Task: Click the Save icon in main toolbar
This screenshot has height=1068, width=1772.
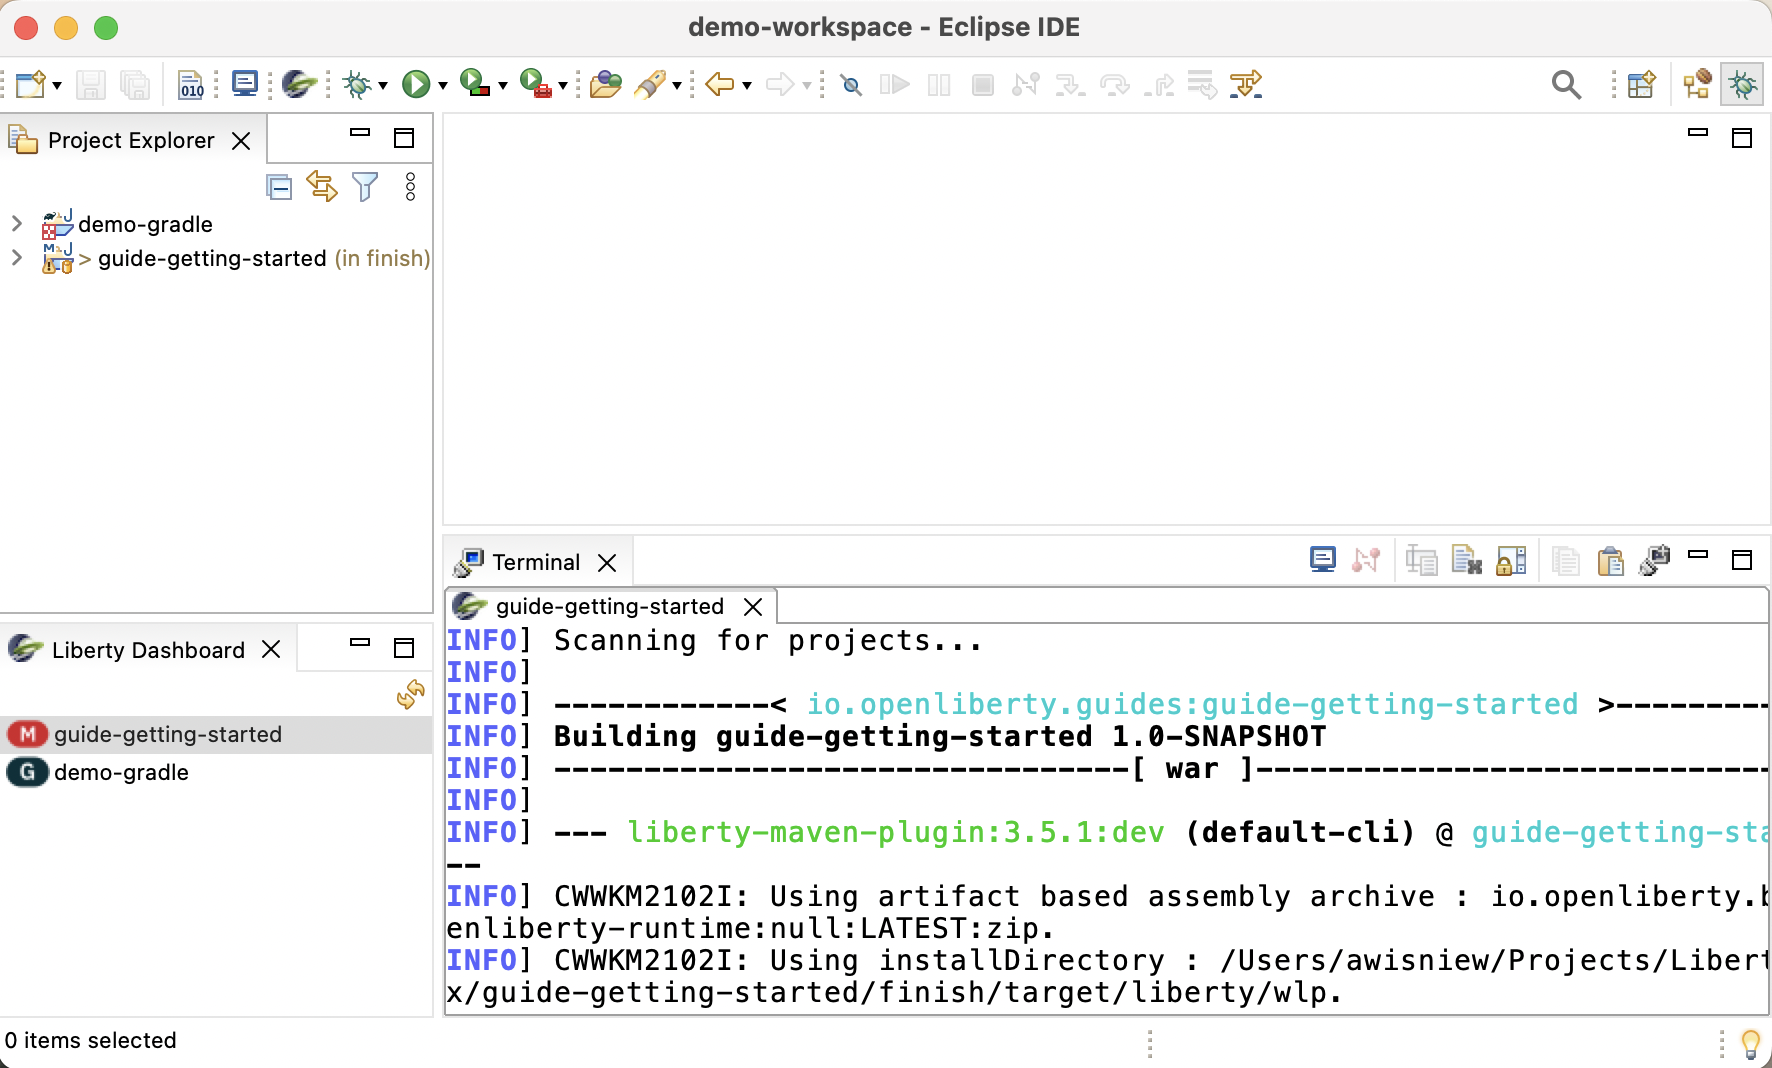Action: point(91,84)
